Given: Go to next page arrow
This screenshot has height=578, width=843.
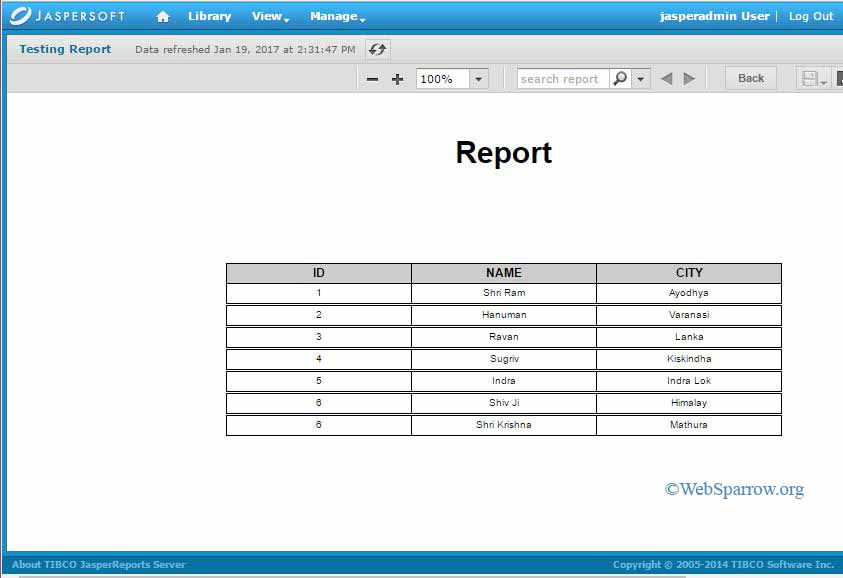Looking at the screenshot, I should click(689, 78).
